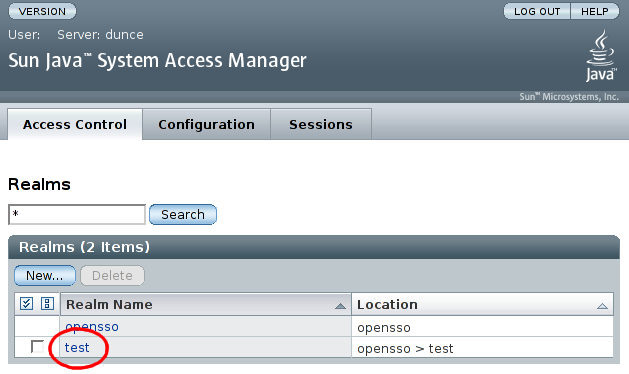Open the test realm link
The width and height of the screenshot is (629, 374).
tap(77, 348)
